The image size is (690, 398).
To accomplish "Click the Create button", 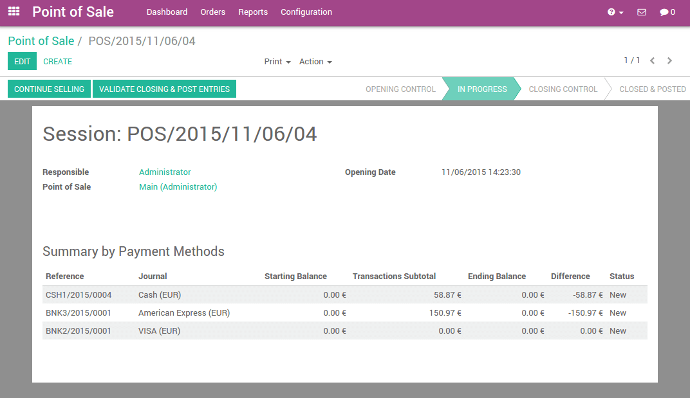I will (x=58, y=61).
